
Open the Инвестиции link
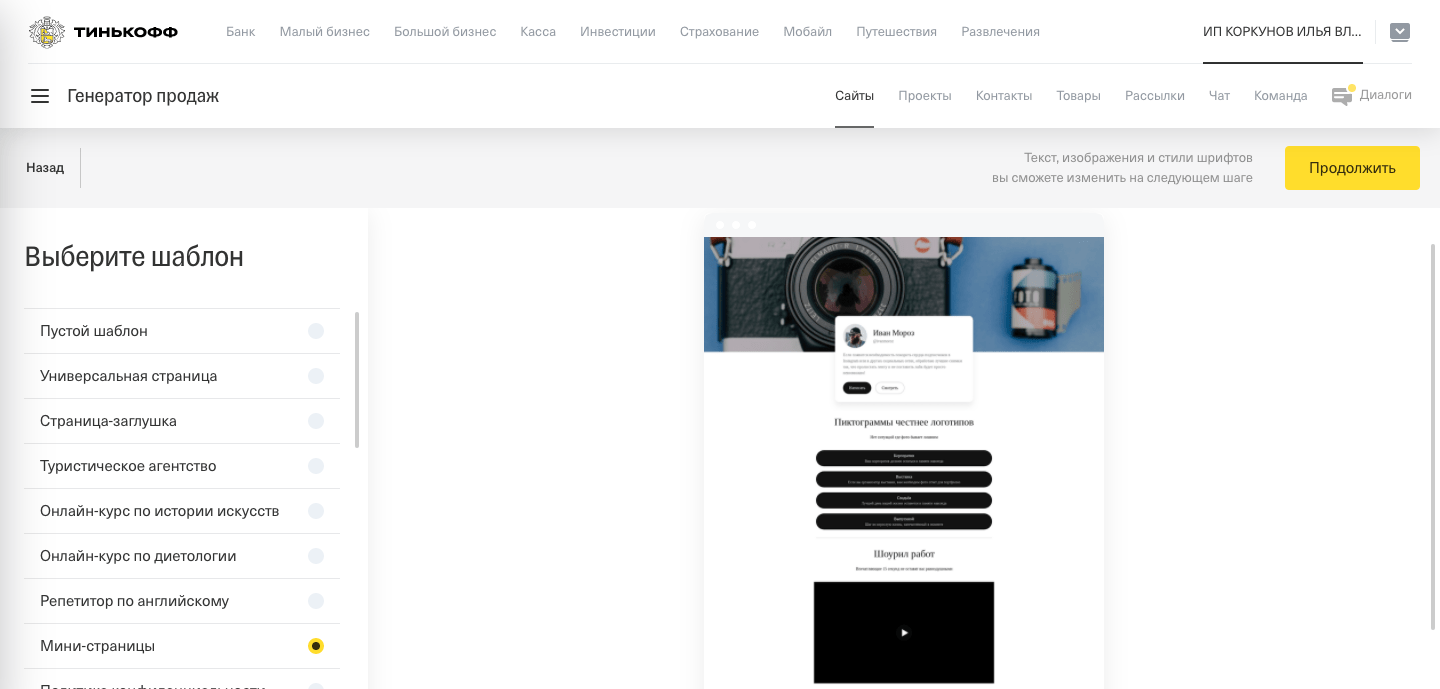pos(618,32)
